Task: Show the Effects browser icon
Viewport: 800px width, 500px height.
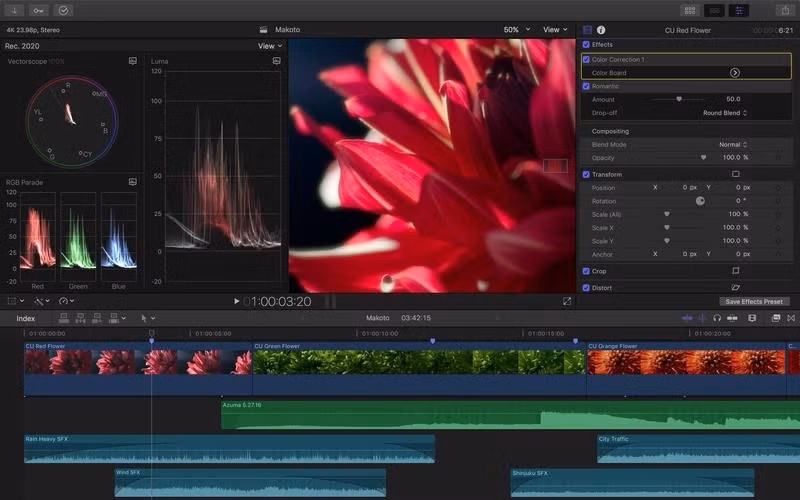Action: (776, 318)
